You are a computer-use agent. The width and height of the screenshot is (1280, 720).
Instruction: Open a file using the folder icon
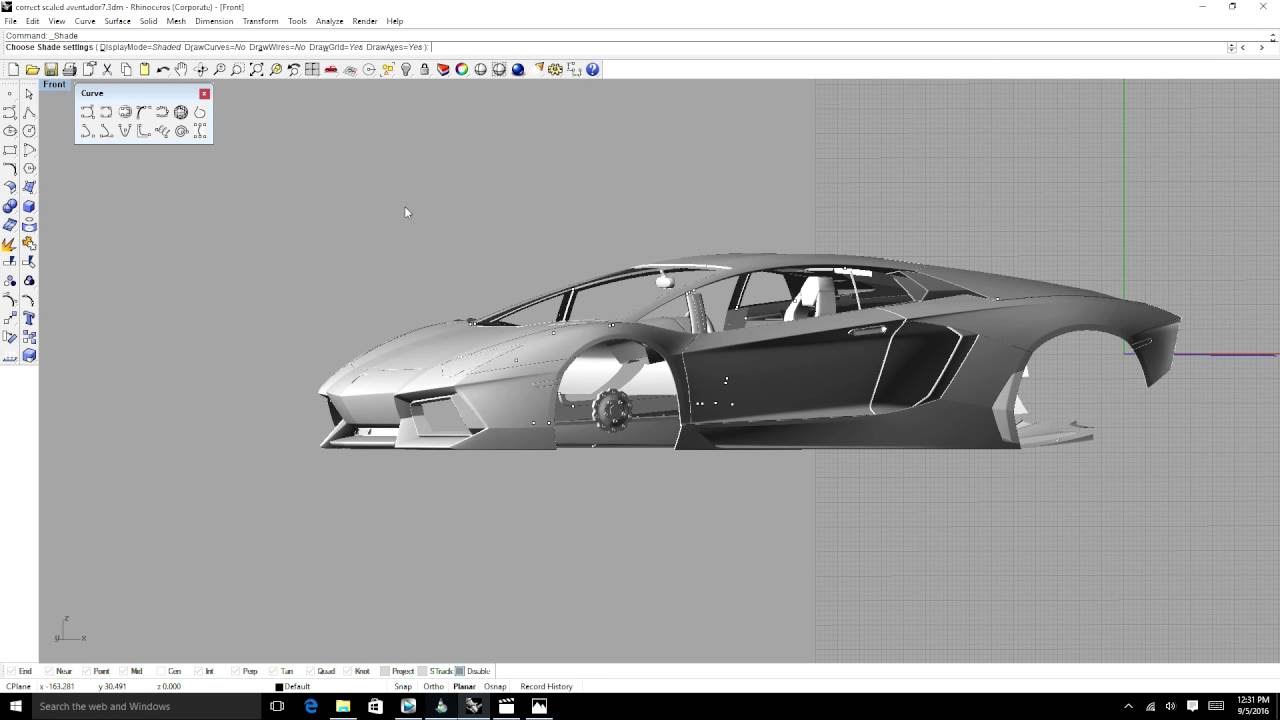tap(32, 69)
